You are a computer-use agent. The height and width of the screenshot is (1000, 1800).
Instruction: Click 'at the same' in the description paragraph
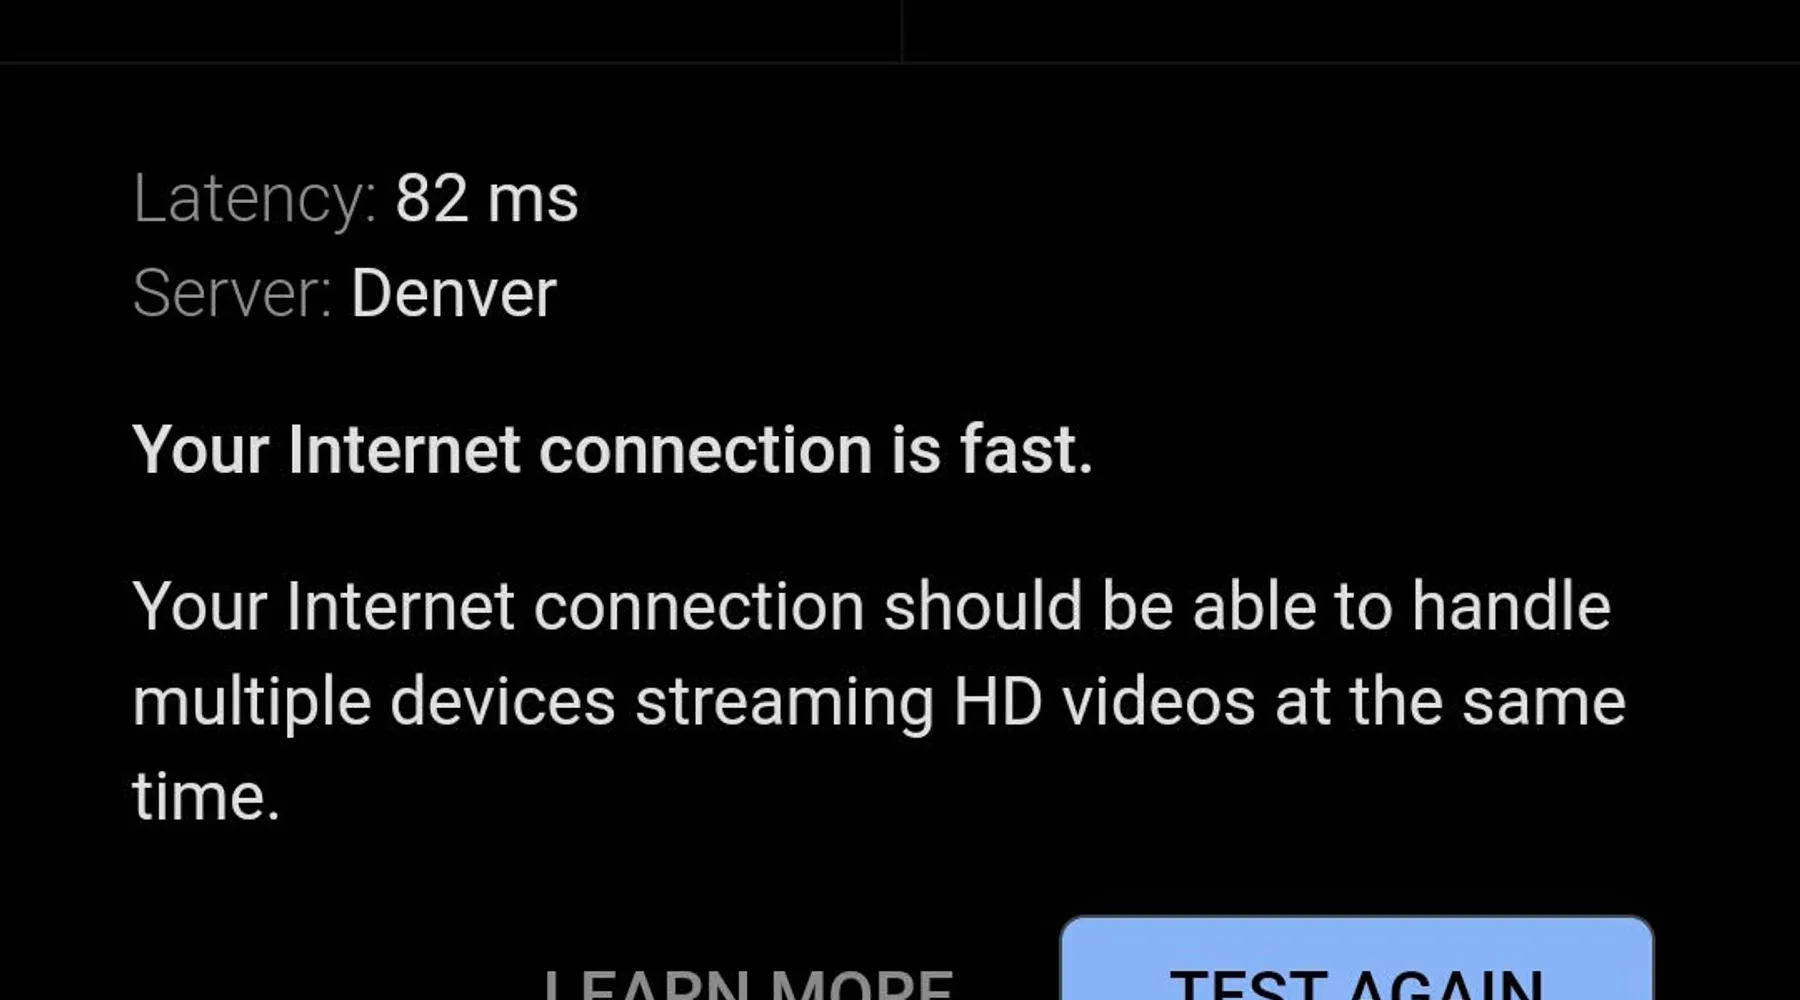tap(1451, 701)
